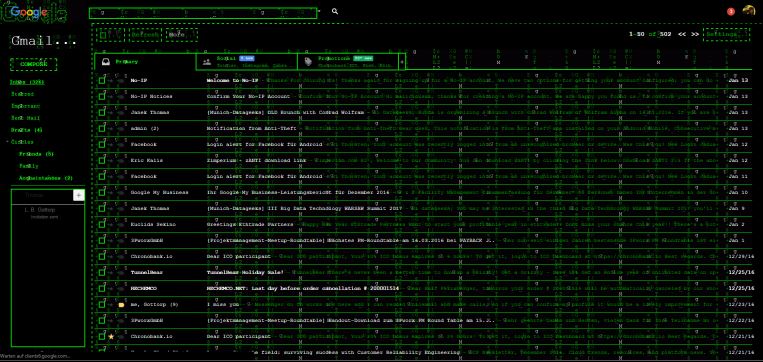The width and height of the screenshot is (763, 362).
Task: Add a new tab with plus icon
Action: pos(401,62)
